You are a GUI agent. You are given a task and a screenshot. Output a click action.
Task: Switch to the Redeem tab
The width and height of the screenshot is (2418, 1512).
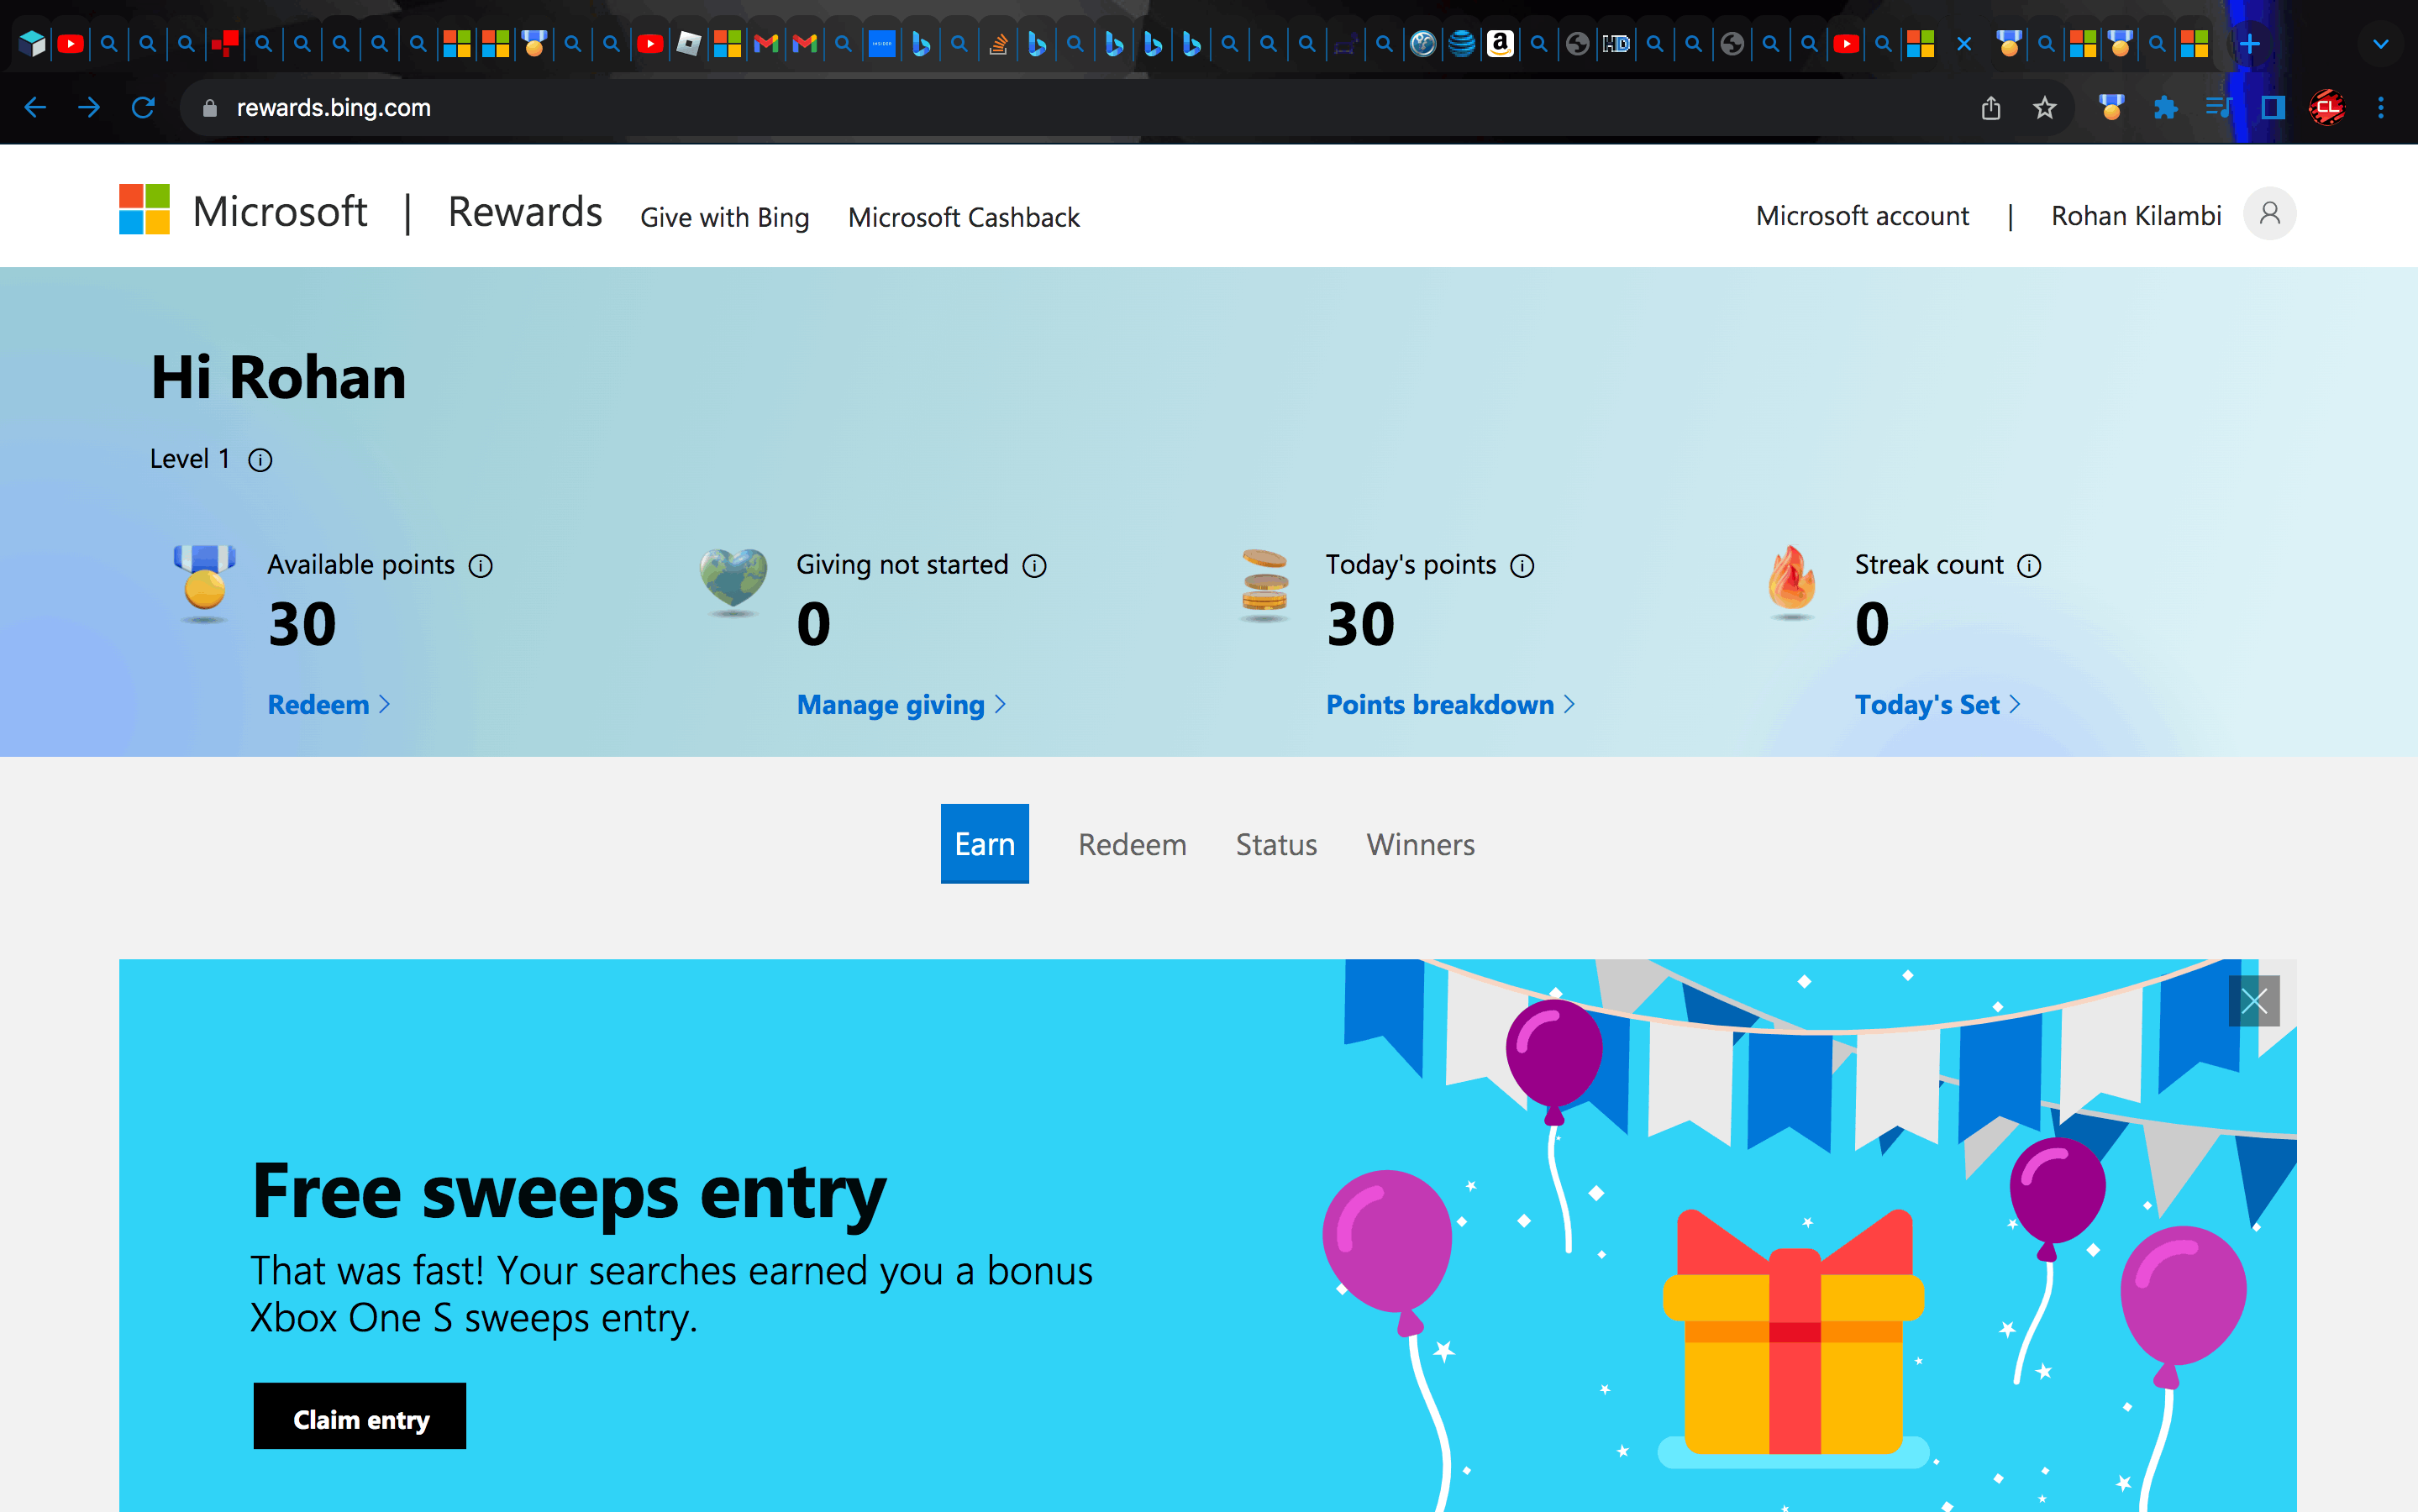click(x=1132, y=845)
